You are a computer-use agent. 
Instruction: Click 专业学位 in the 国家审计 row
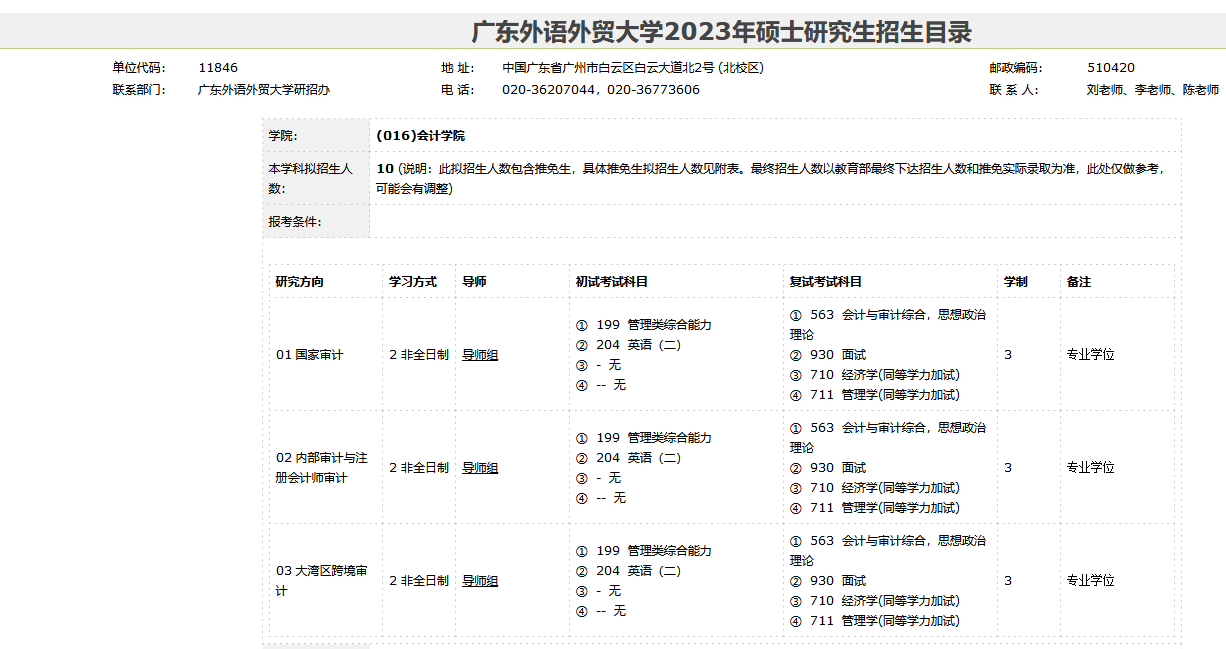1090,355
